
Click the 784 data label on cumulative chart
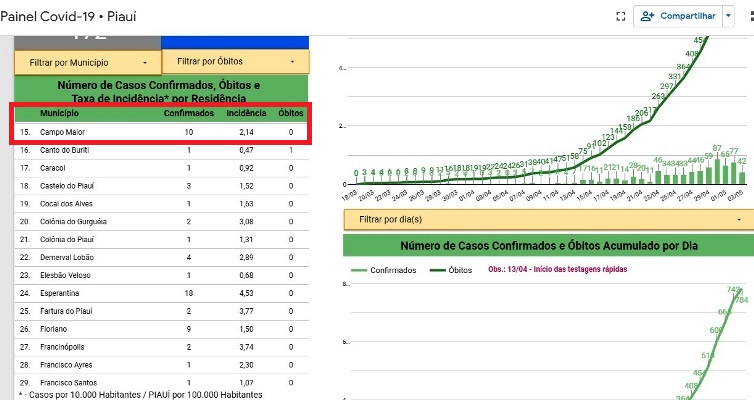[x=741, y=300]
